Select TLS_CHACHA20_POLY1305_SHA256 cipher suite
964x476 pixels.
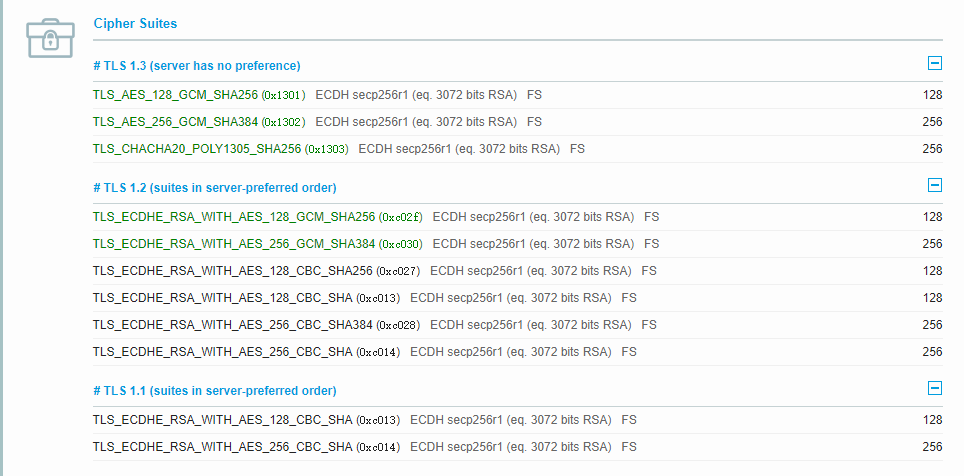(x=196, y=149)
